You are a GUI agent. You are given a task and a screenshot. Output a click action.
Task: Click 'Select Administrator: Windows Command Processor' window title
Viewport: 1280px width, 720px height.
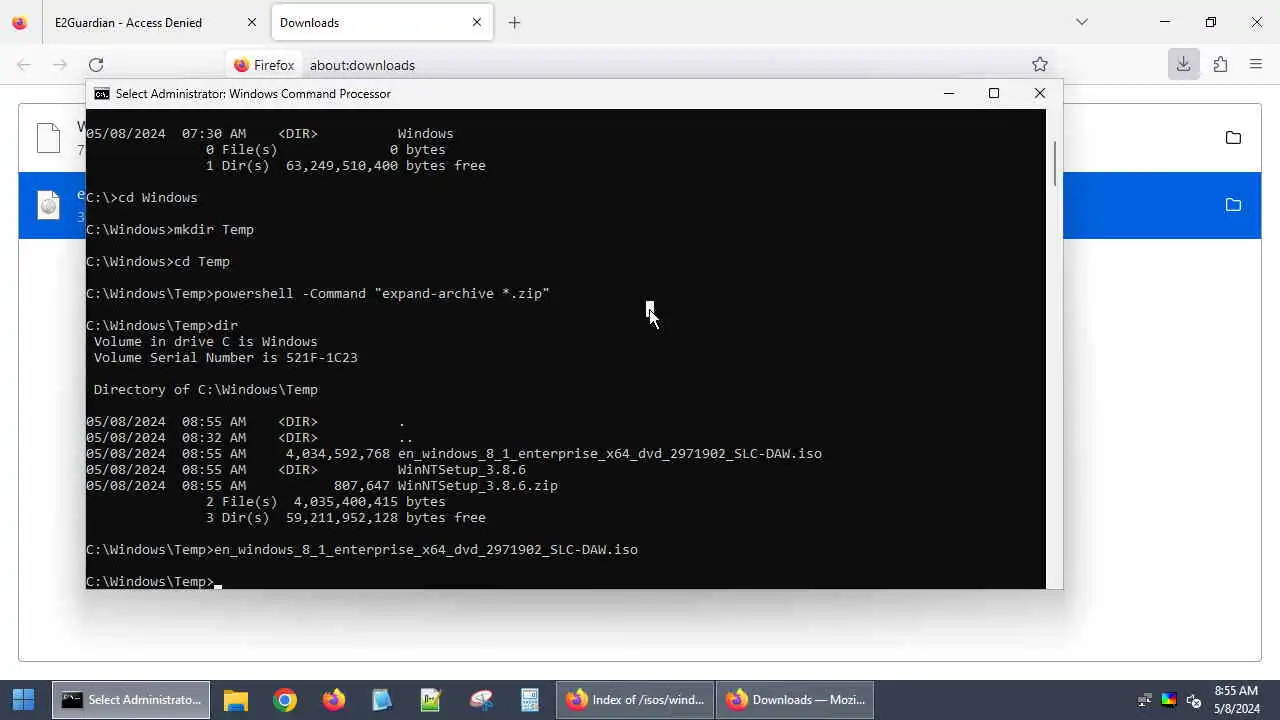(x=253, y=94)
